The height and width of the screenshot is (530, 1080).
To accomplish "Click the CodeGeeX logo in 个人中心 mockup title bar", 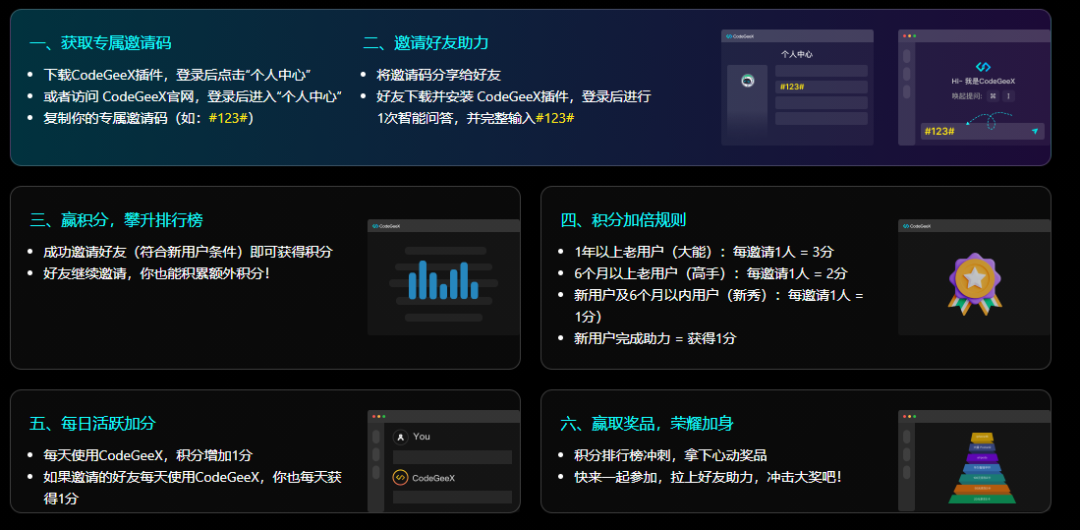I will pyautogui.click(x=740, y=36).
